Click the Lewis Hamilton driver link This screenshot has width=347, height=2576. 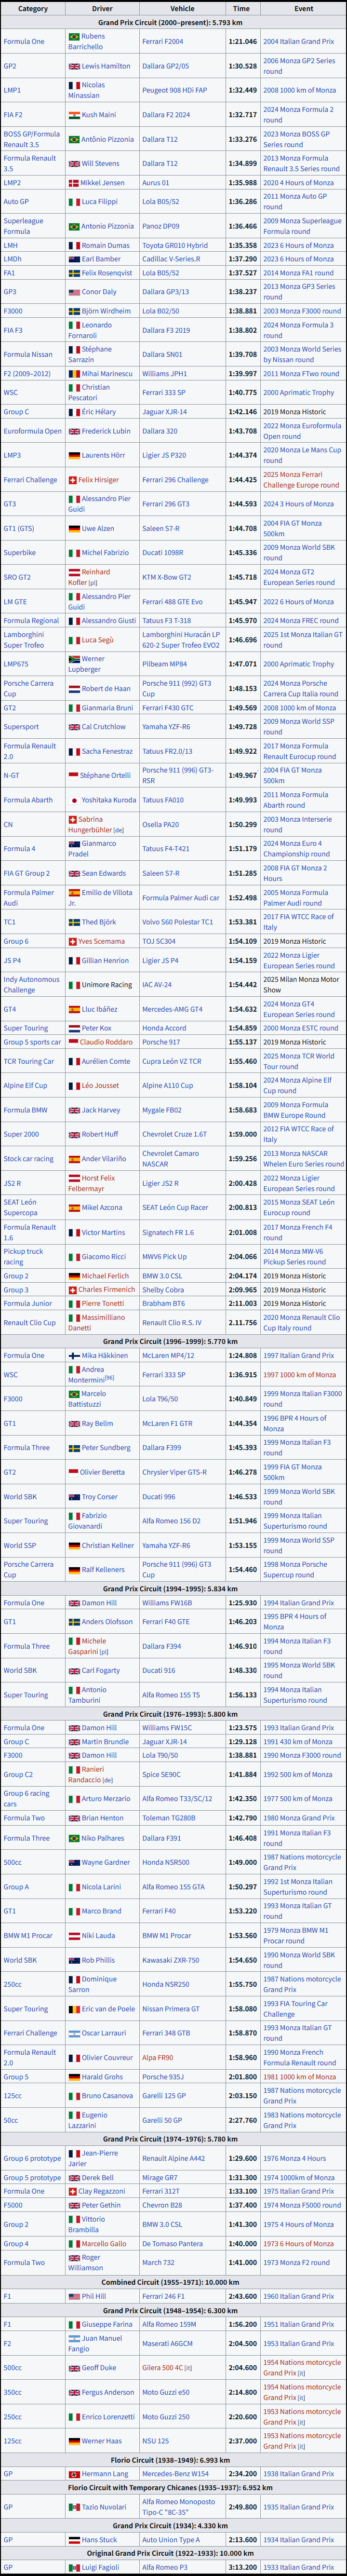pyautogui.click(x=106, y=66)
